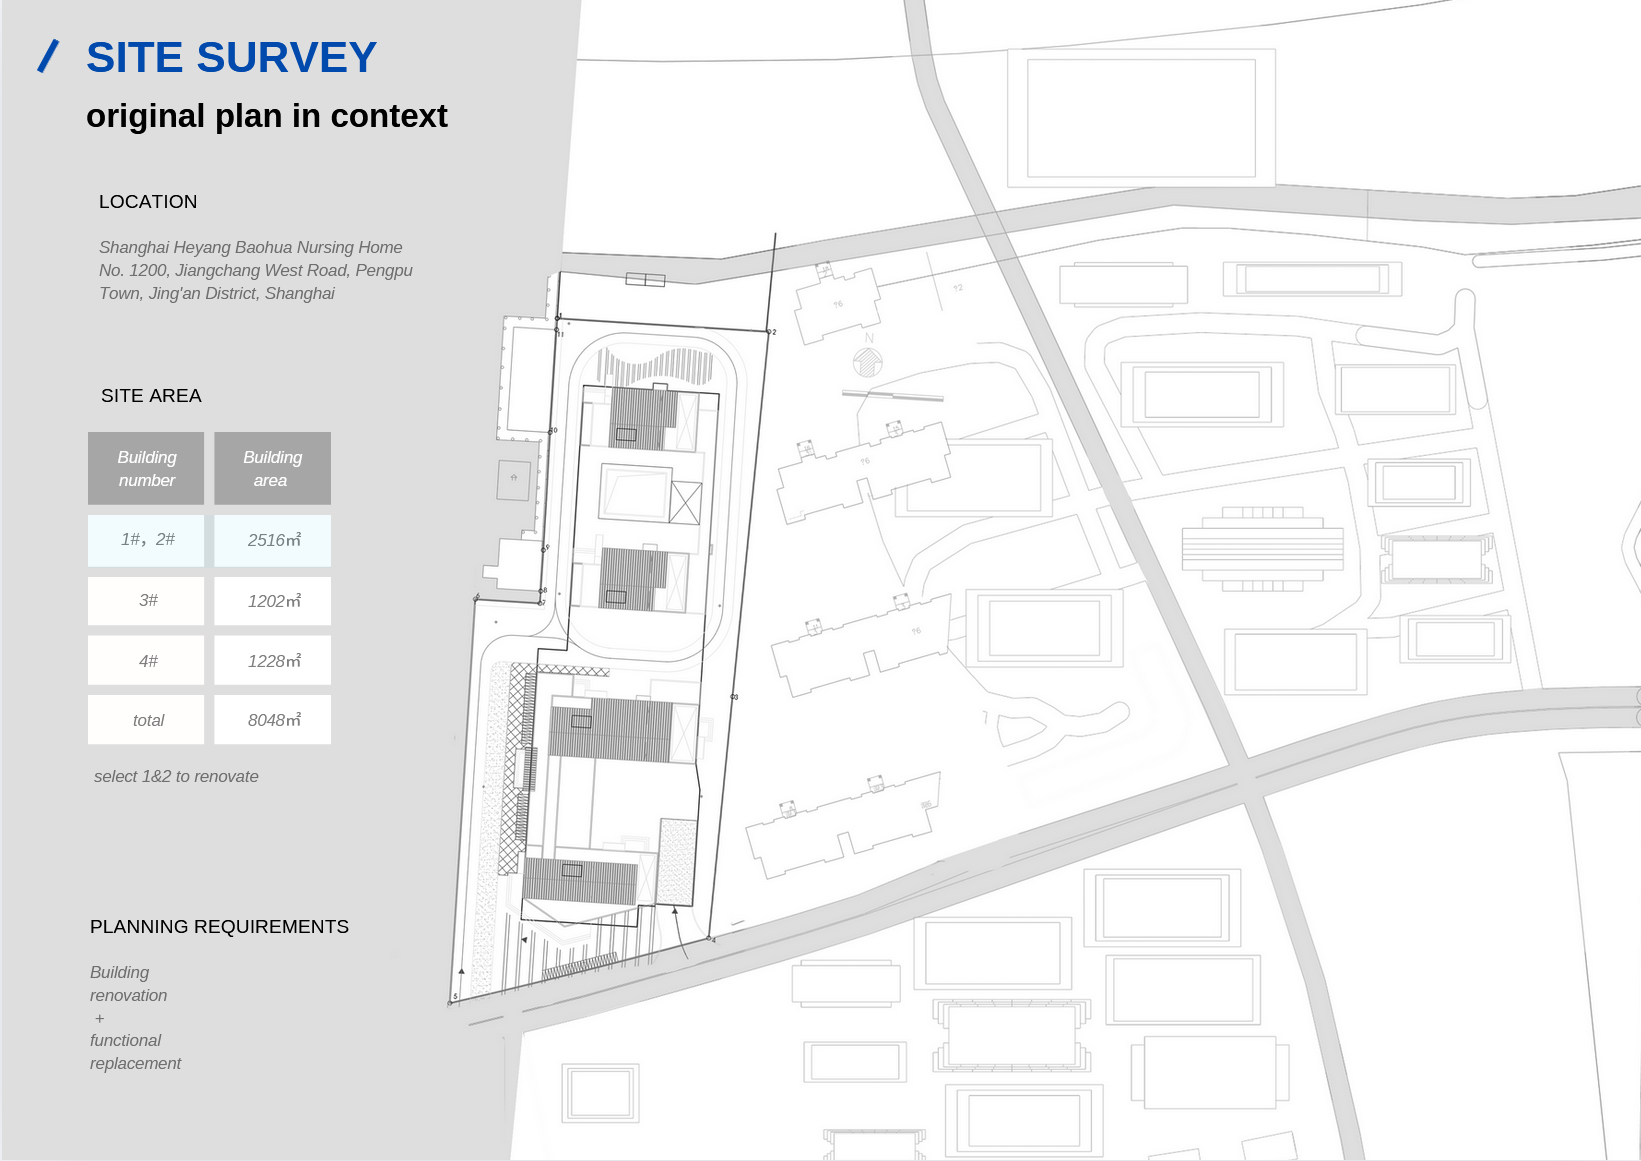Select the '4#' building number cell
Viewport: 1641px width, 1161px height.
pyautogui.click(x=146, y=661)
